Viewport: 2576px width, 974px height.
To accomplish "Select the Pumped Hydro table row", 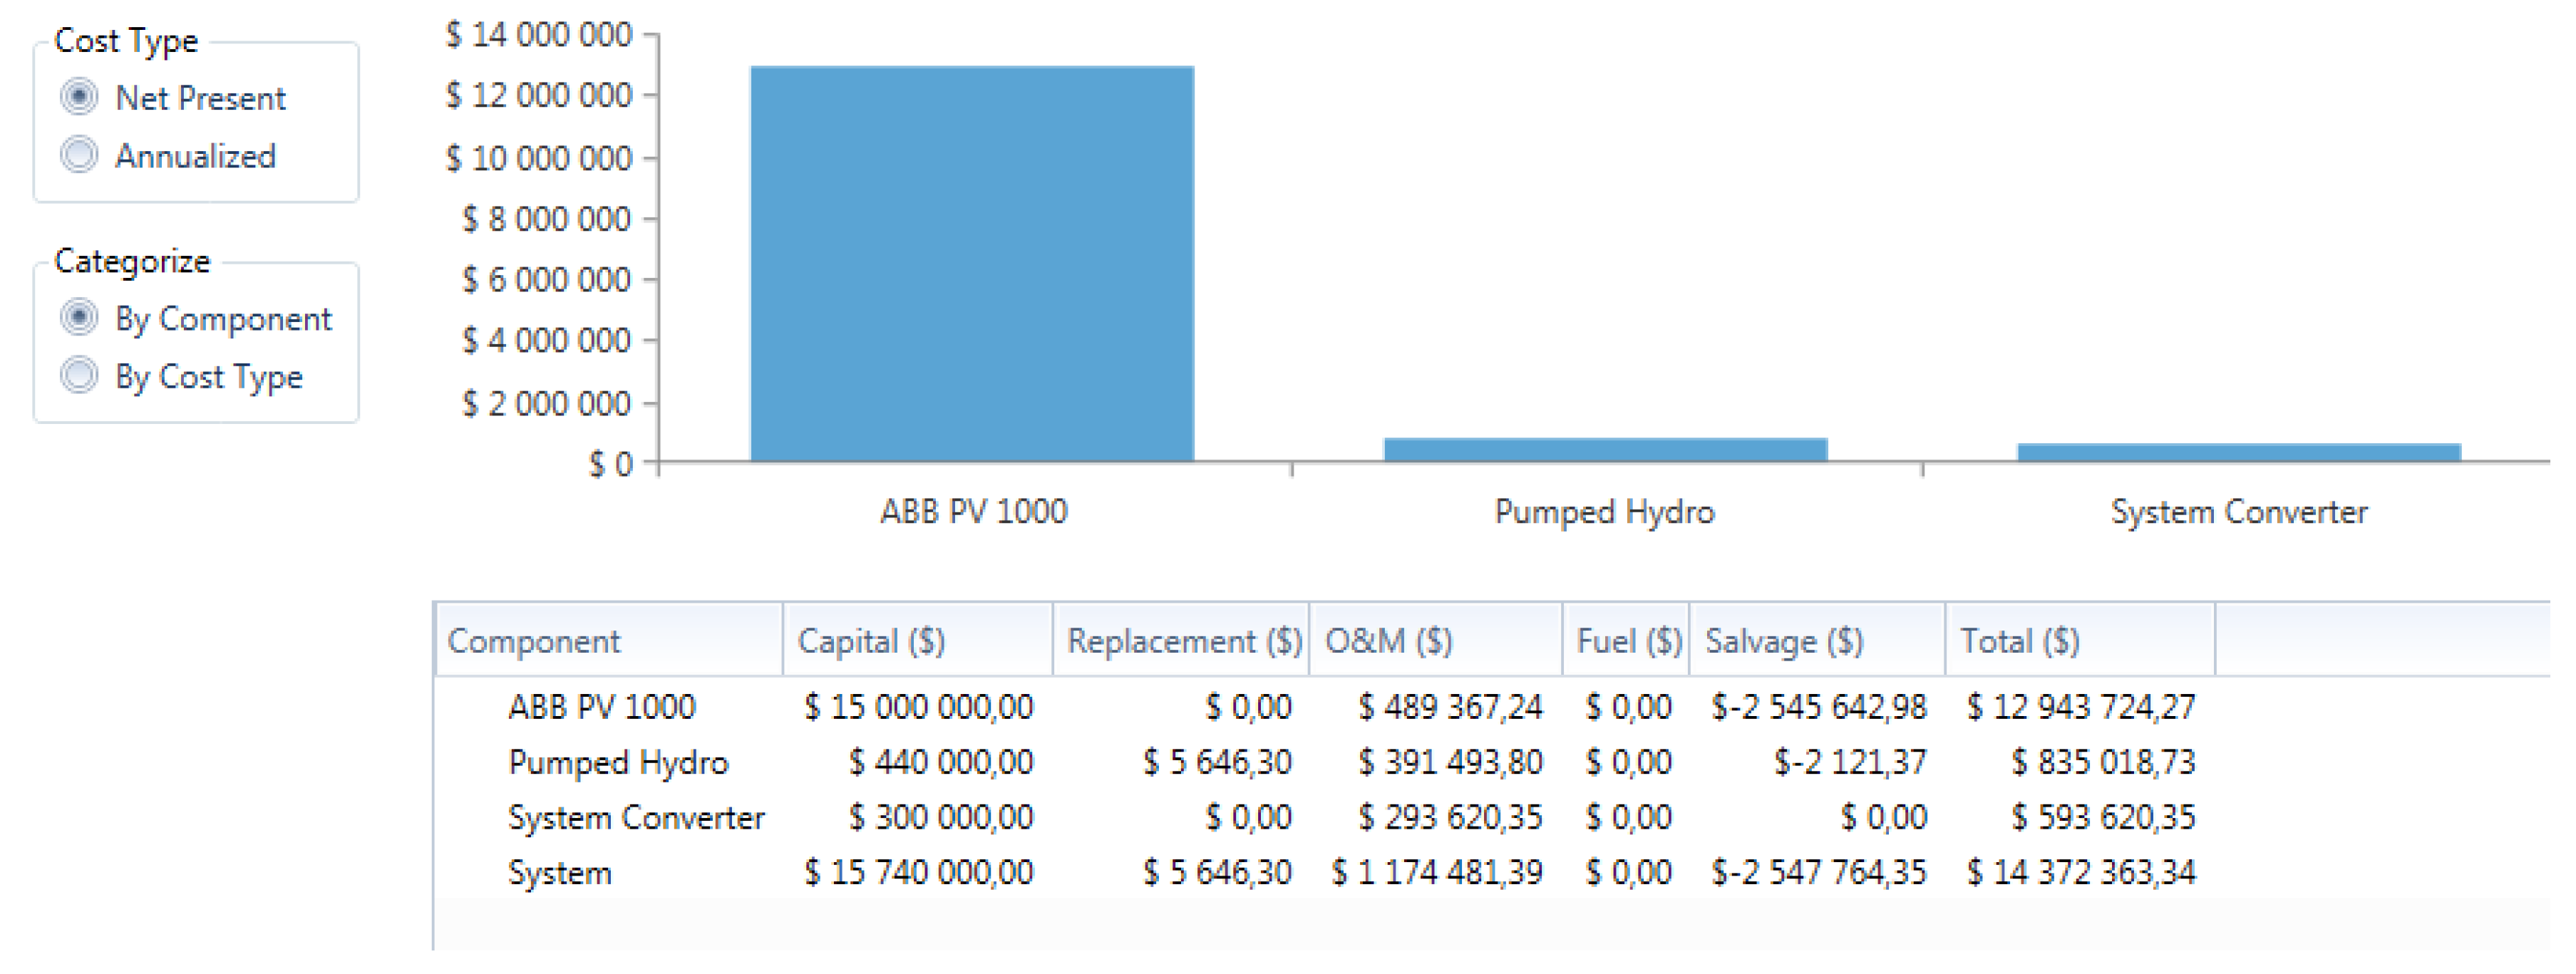I will point(617,762).
